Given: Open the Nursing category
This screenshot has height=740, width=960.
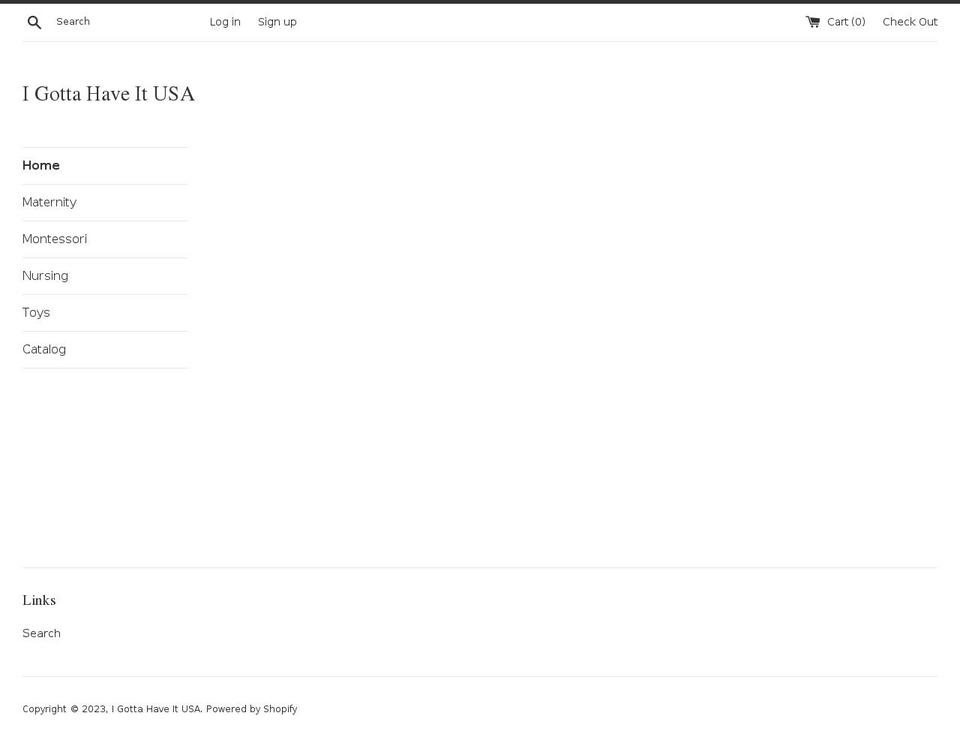Looking at the screenshot, I should pyautogui.click(x=45, y=275).
